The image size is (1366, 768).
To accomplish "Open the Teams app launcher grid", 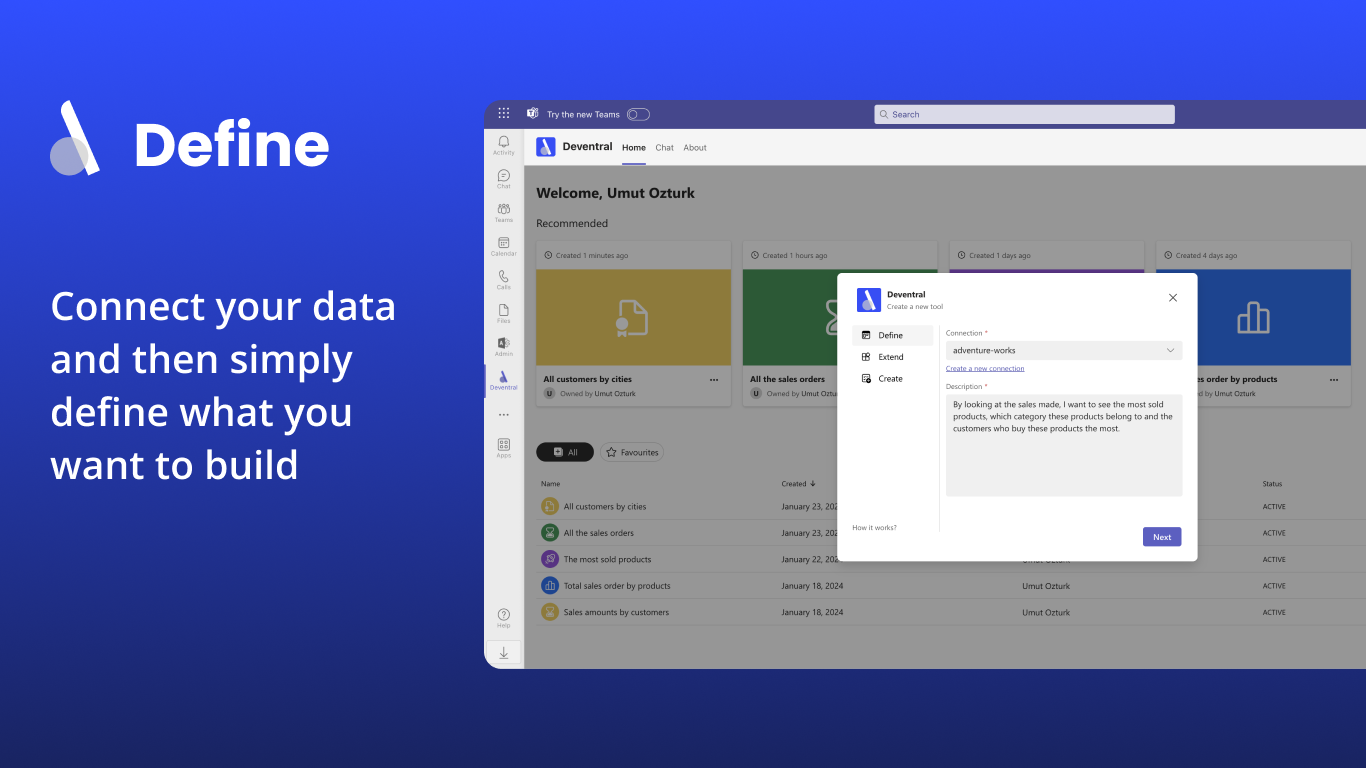I will [504, 114].
